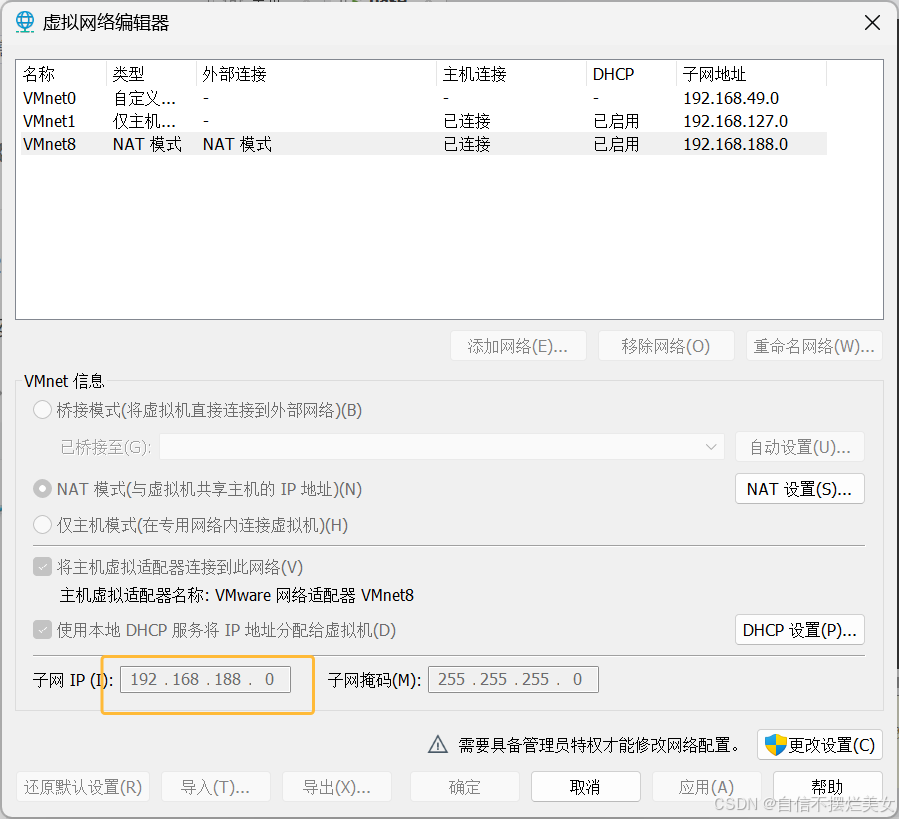Click the 类型 column header
The image size is (899, 819).
click(x=151, y=74)
